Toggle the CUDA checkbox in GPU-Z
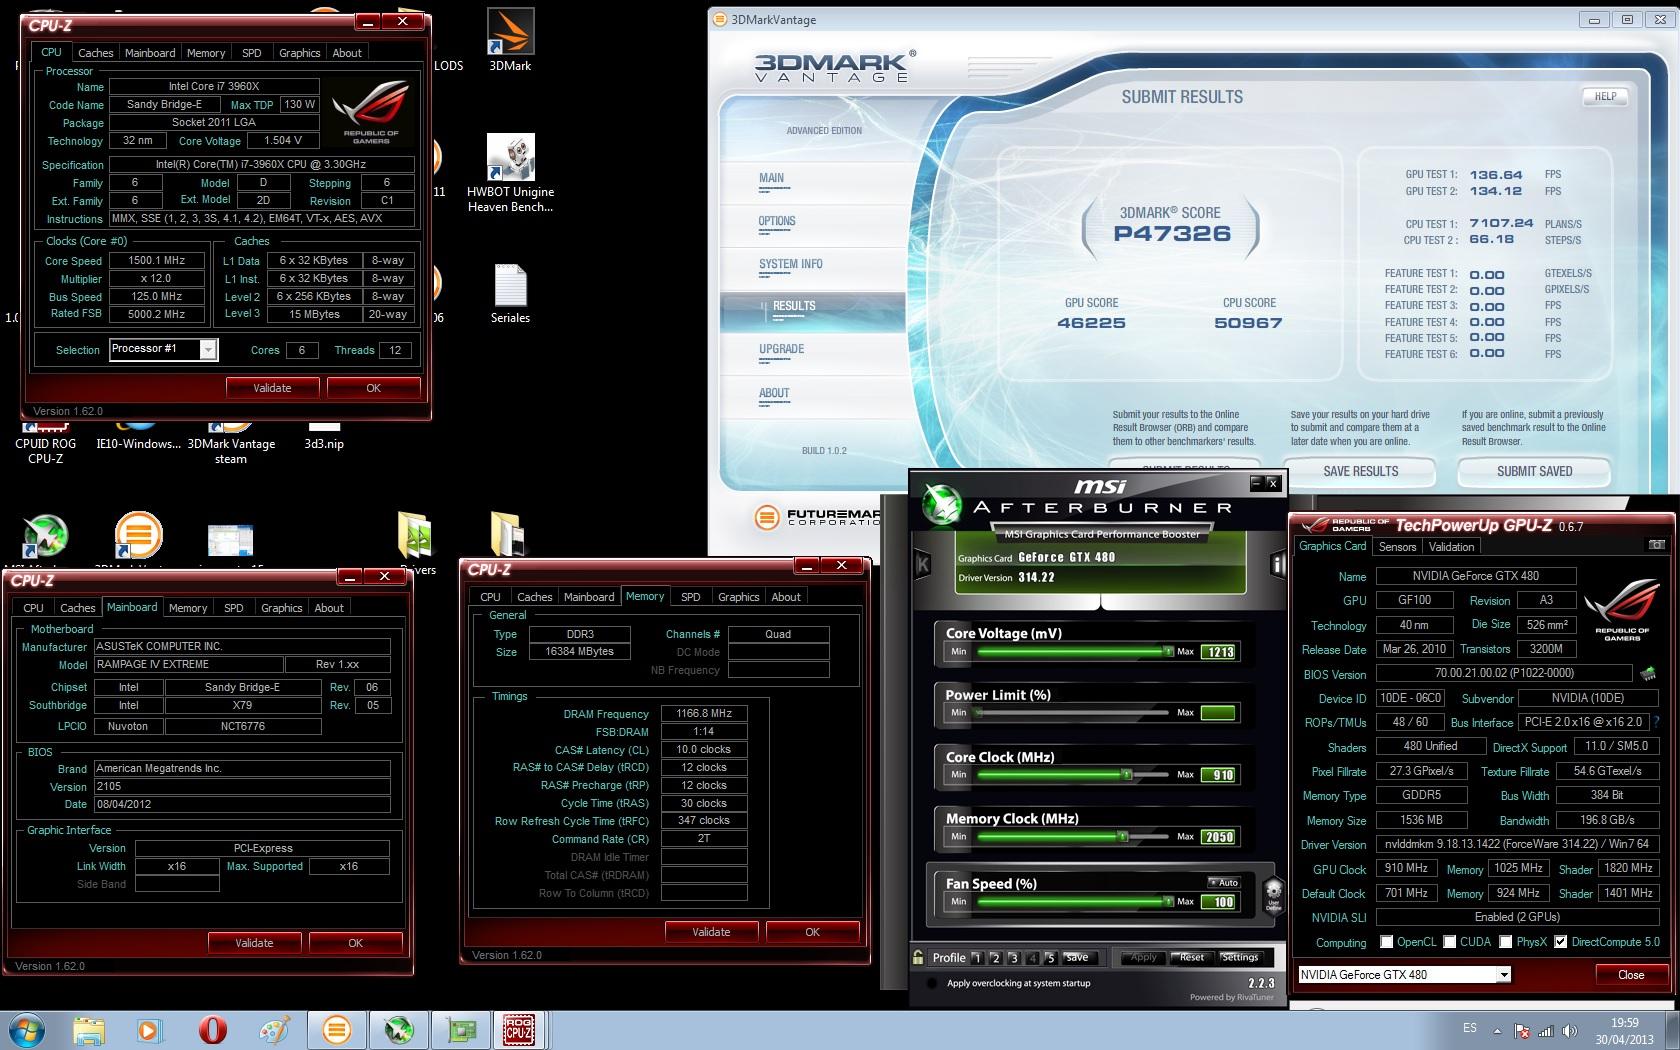The height and width of the screenshot is (1050, 1680). tap(1449, 942)
